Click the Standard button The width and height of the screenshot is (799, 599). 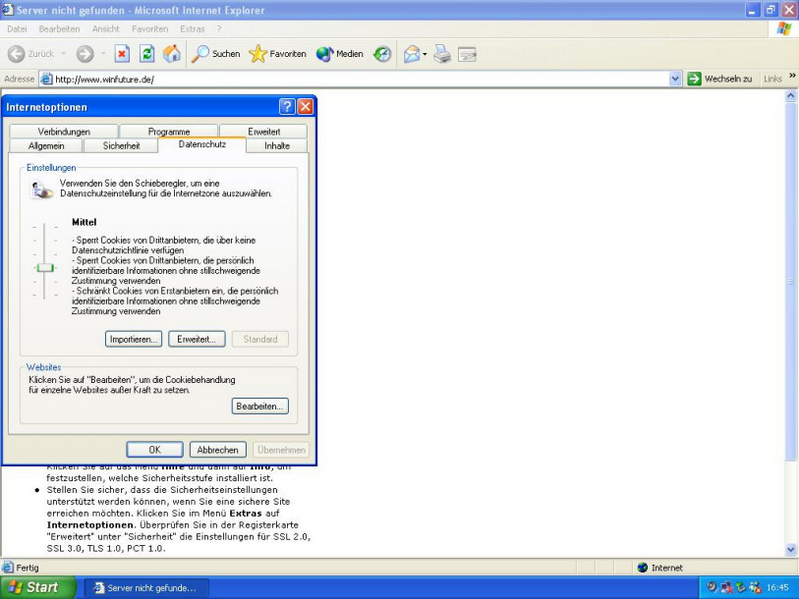pyautogui.click(x=260, y=339)
